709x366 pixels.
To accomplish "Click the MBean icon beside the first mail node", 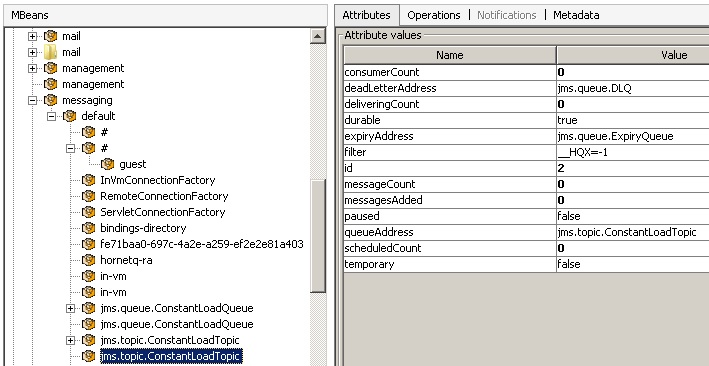I will pos(51,36).
